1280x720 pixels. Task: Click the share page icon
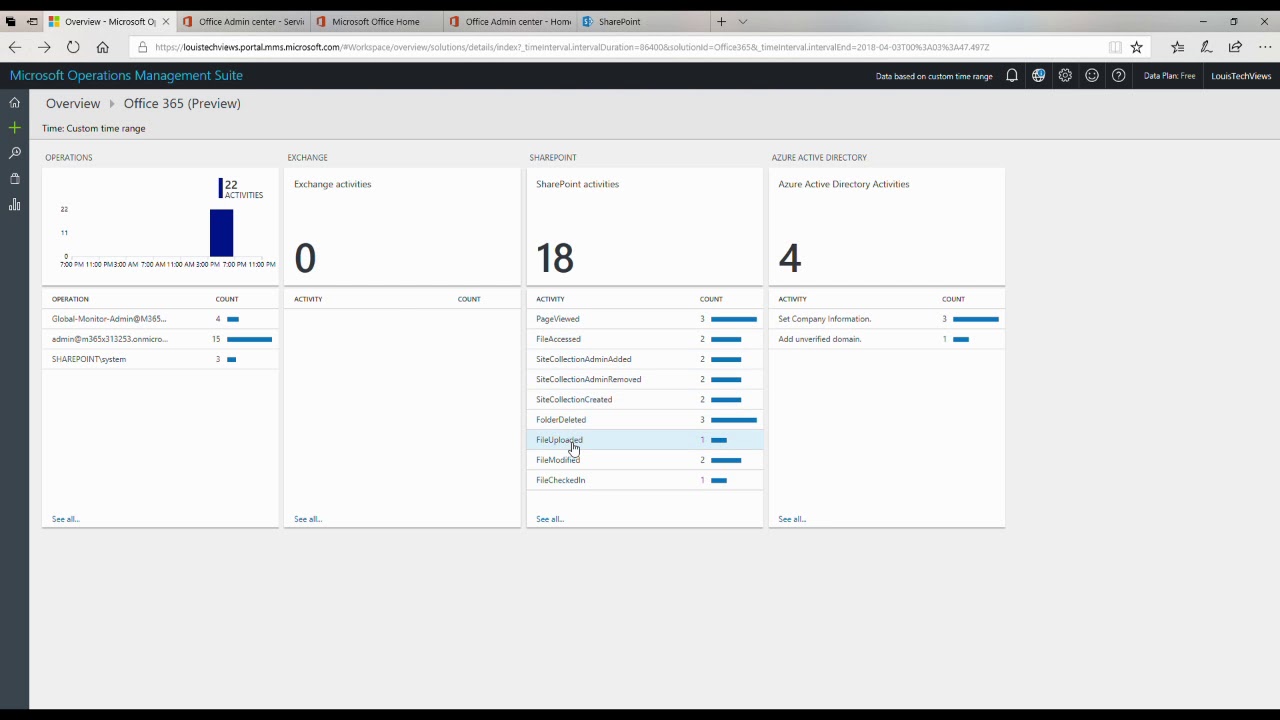pyautogui.click(x=1236, y=47)
